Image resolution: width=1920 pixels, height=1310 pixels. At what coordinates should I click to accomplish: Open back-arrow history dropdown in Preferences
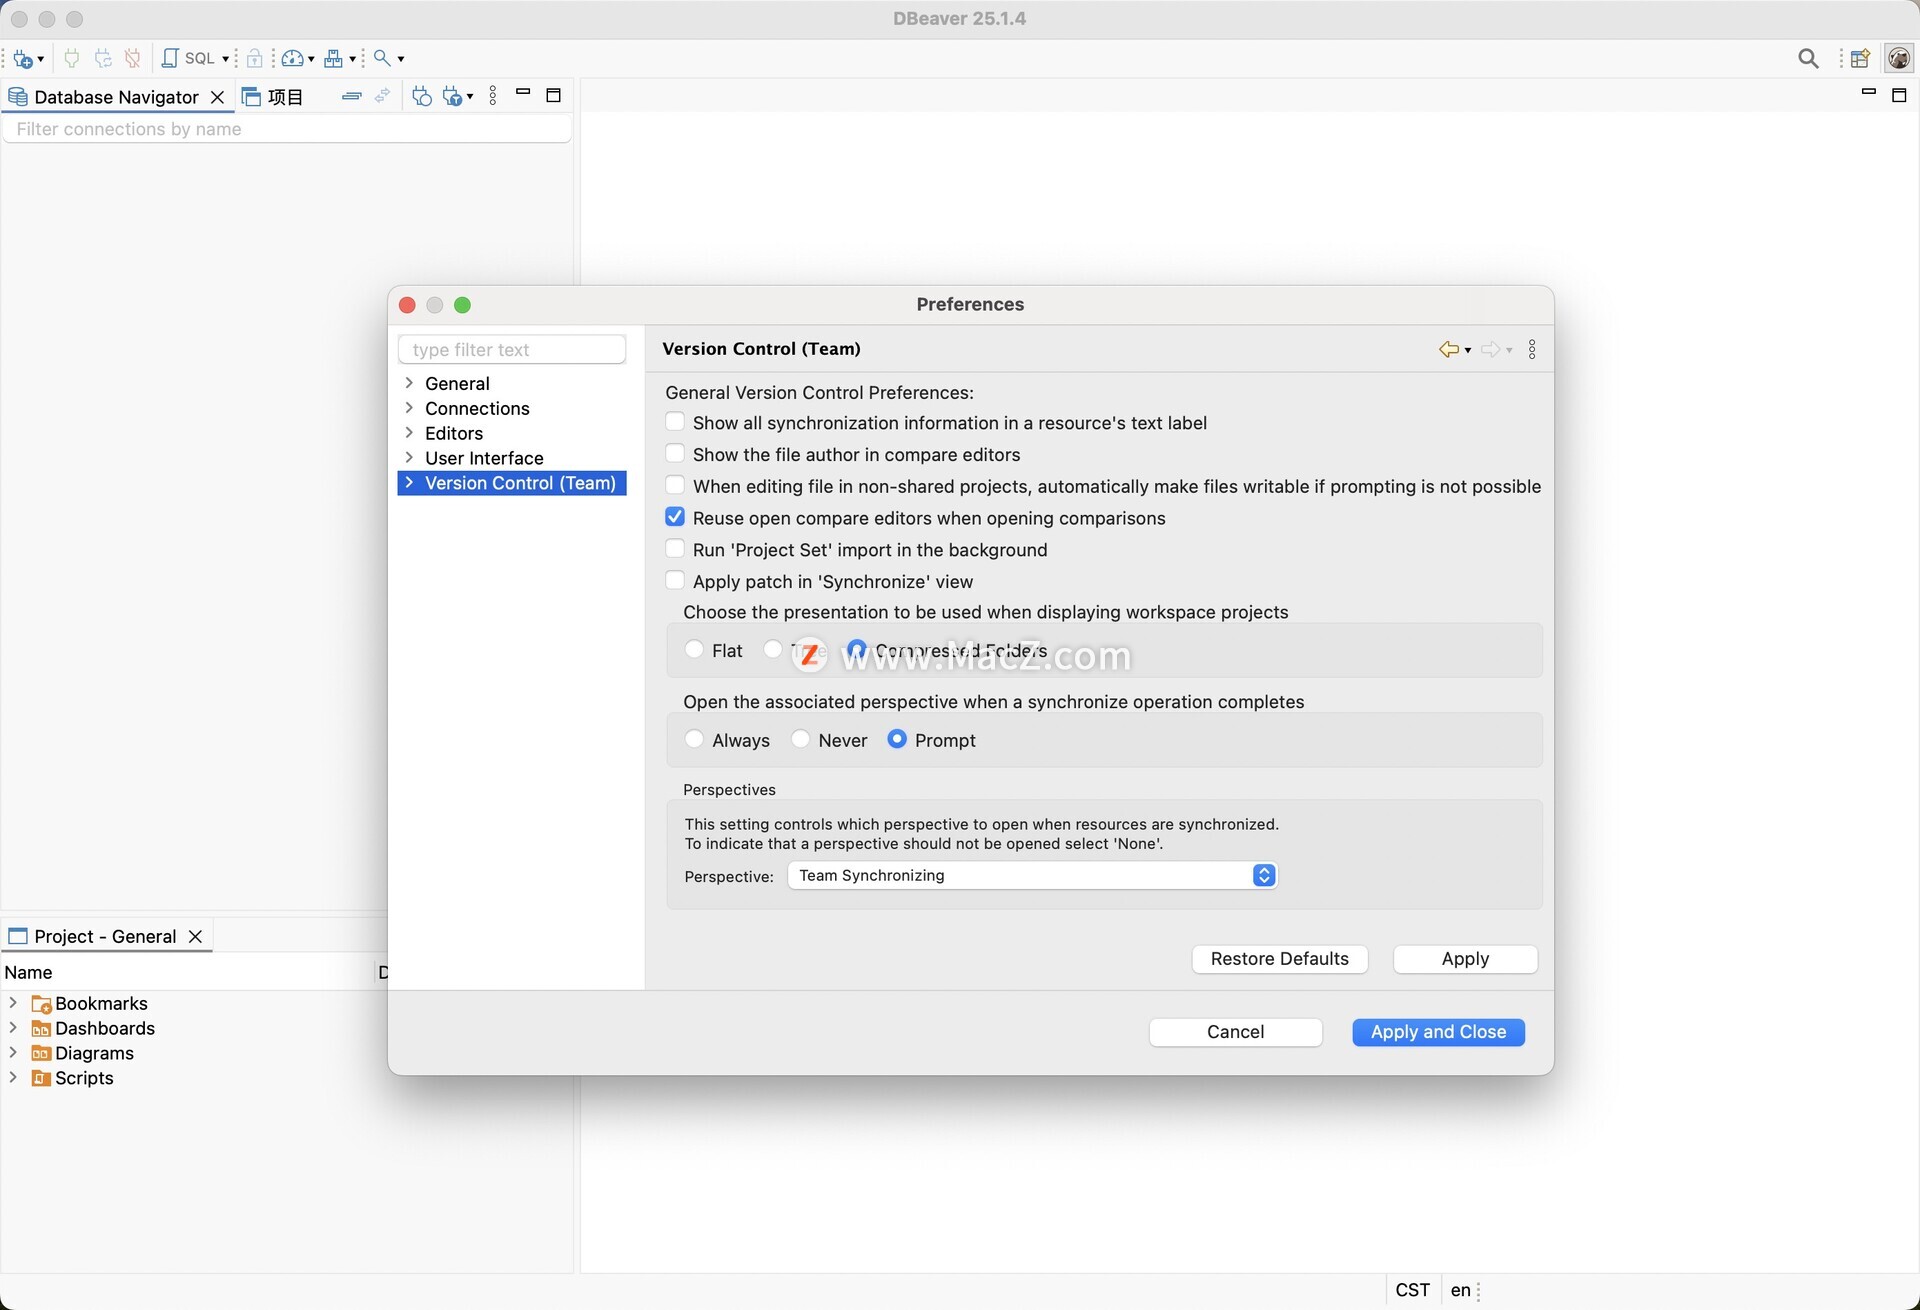click(x=1468, y=350)
